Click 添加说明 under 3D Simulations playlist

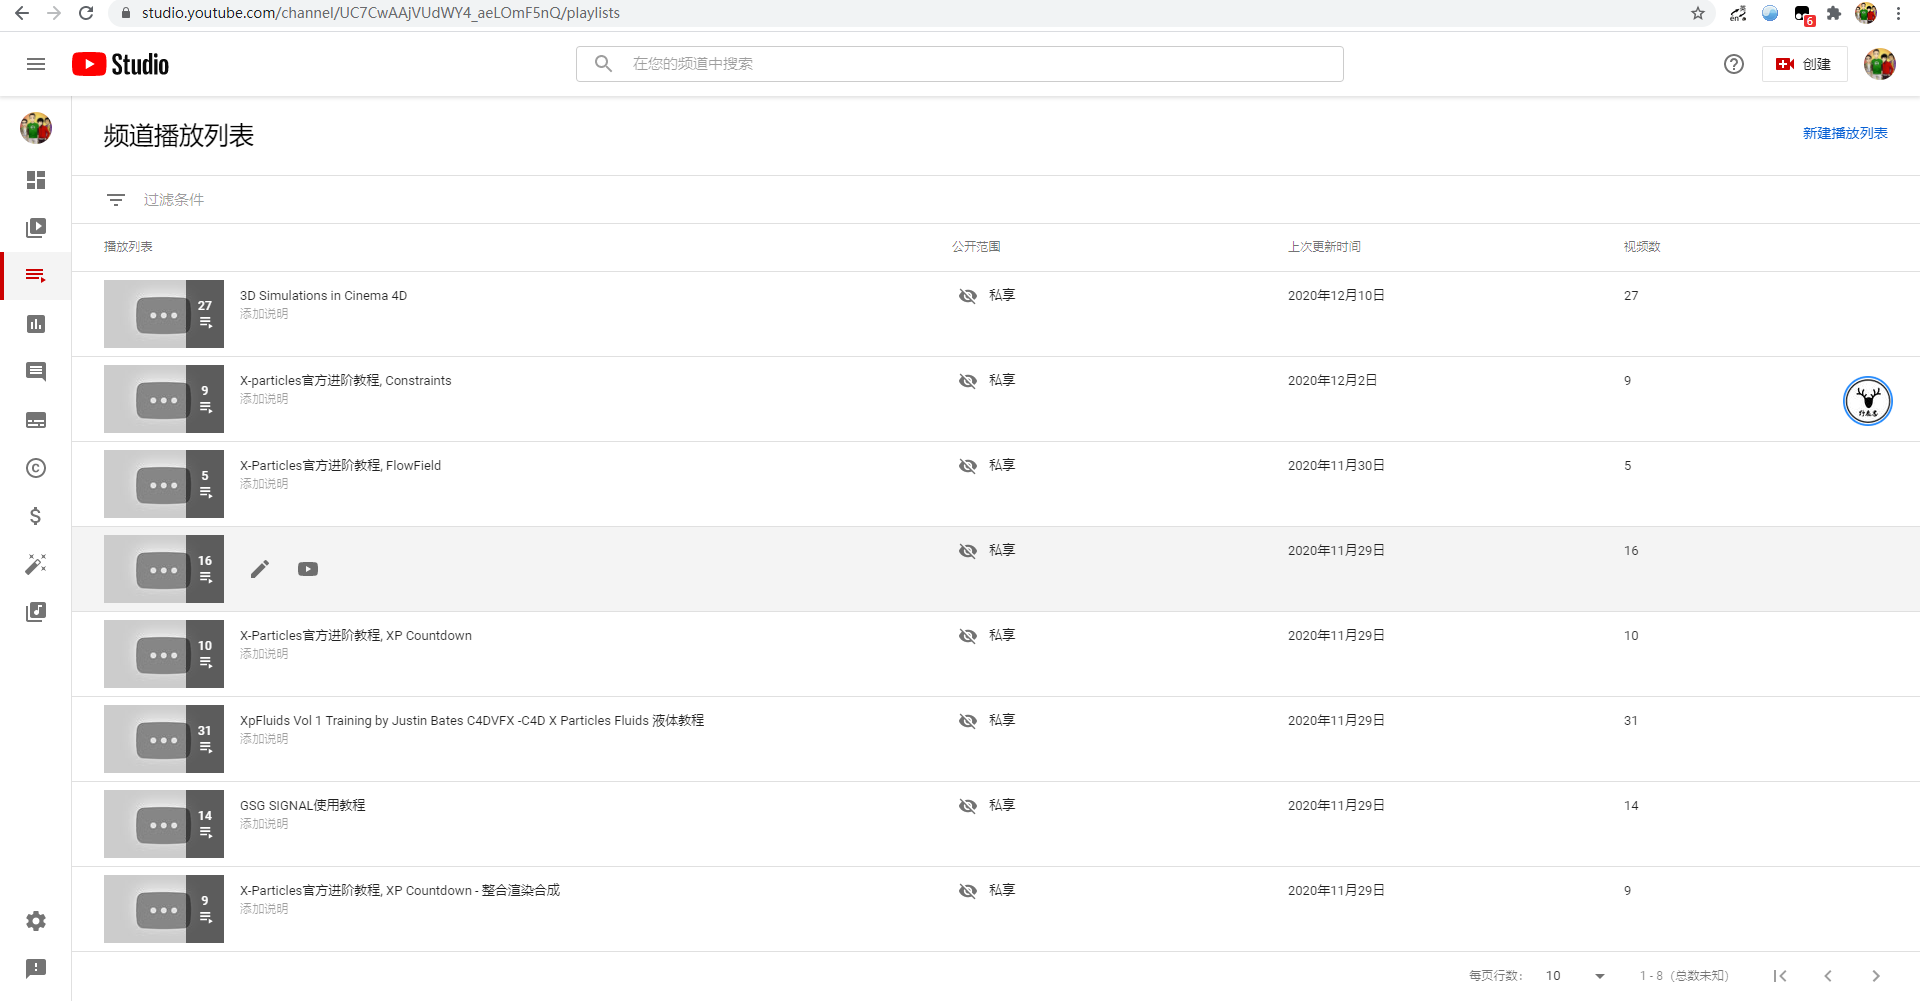point(264,314)
